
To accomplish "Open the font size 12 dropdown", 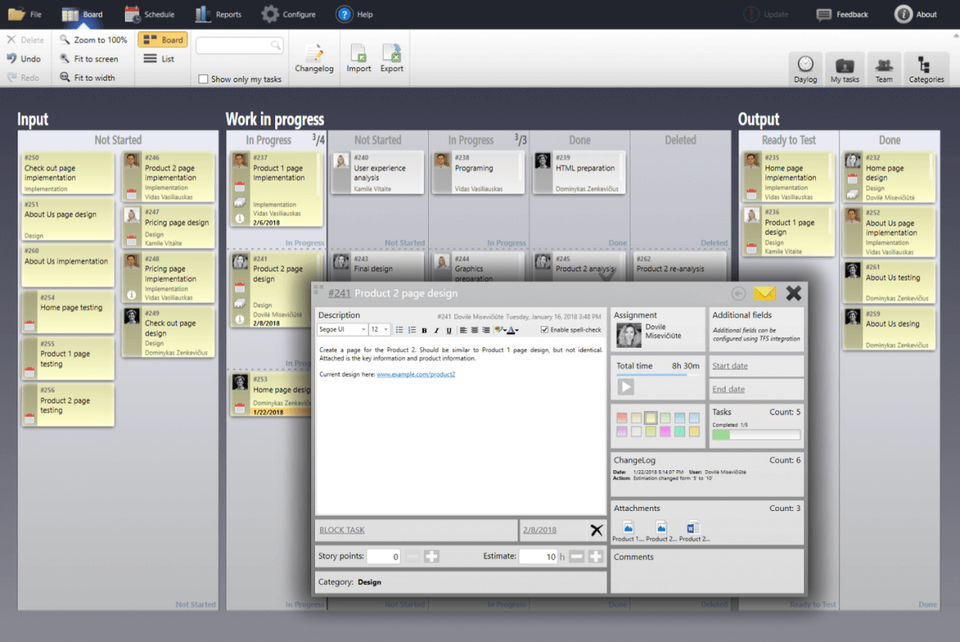I will tap(380, 330).
